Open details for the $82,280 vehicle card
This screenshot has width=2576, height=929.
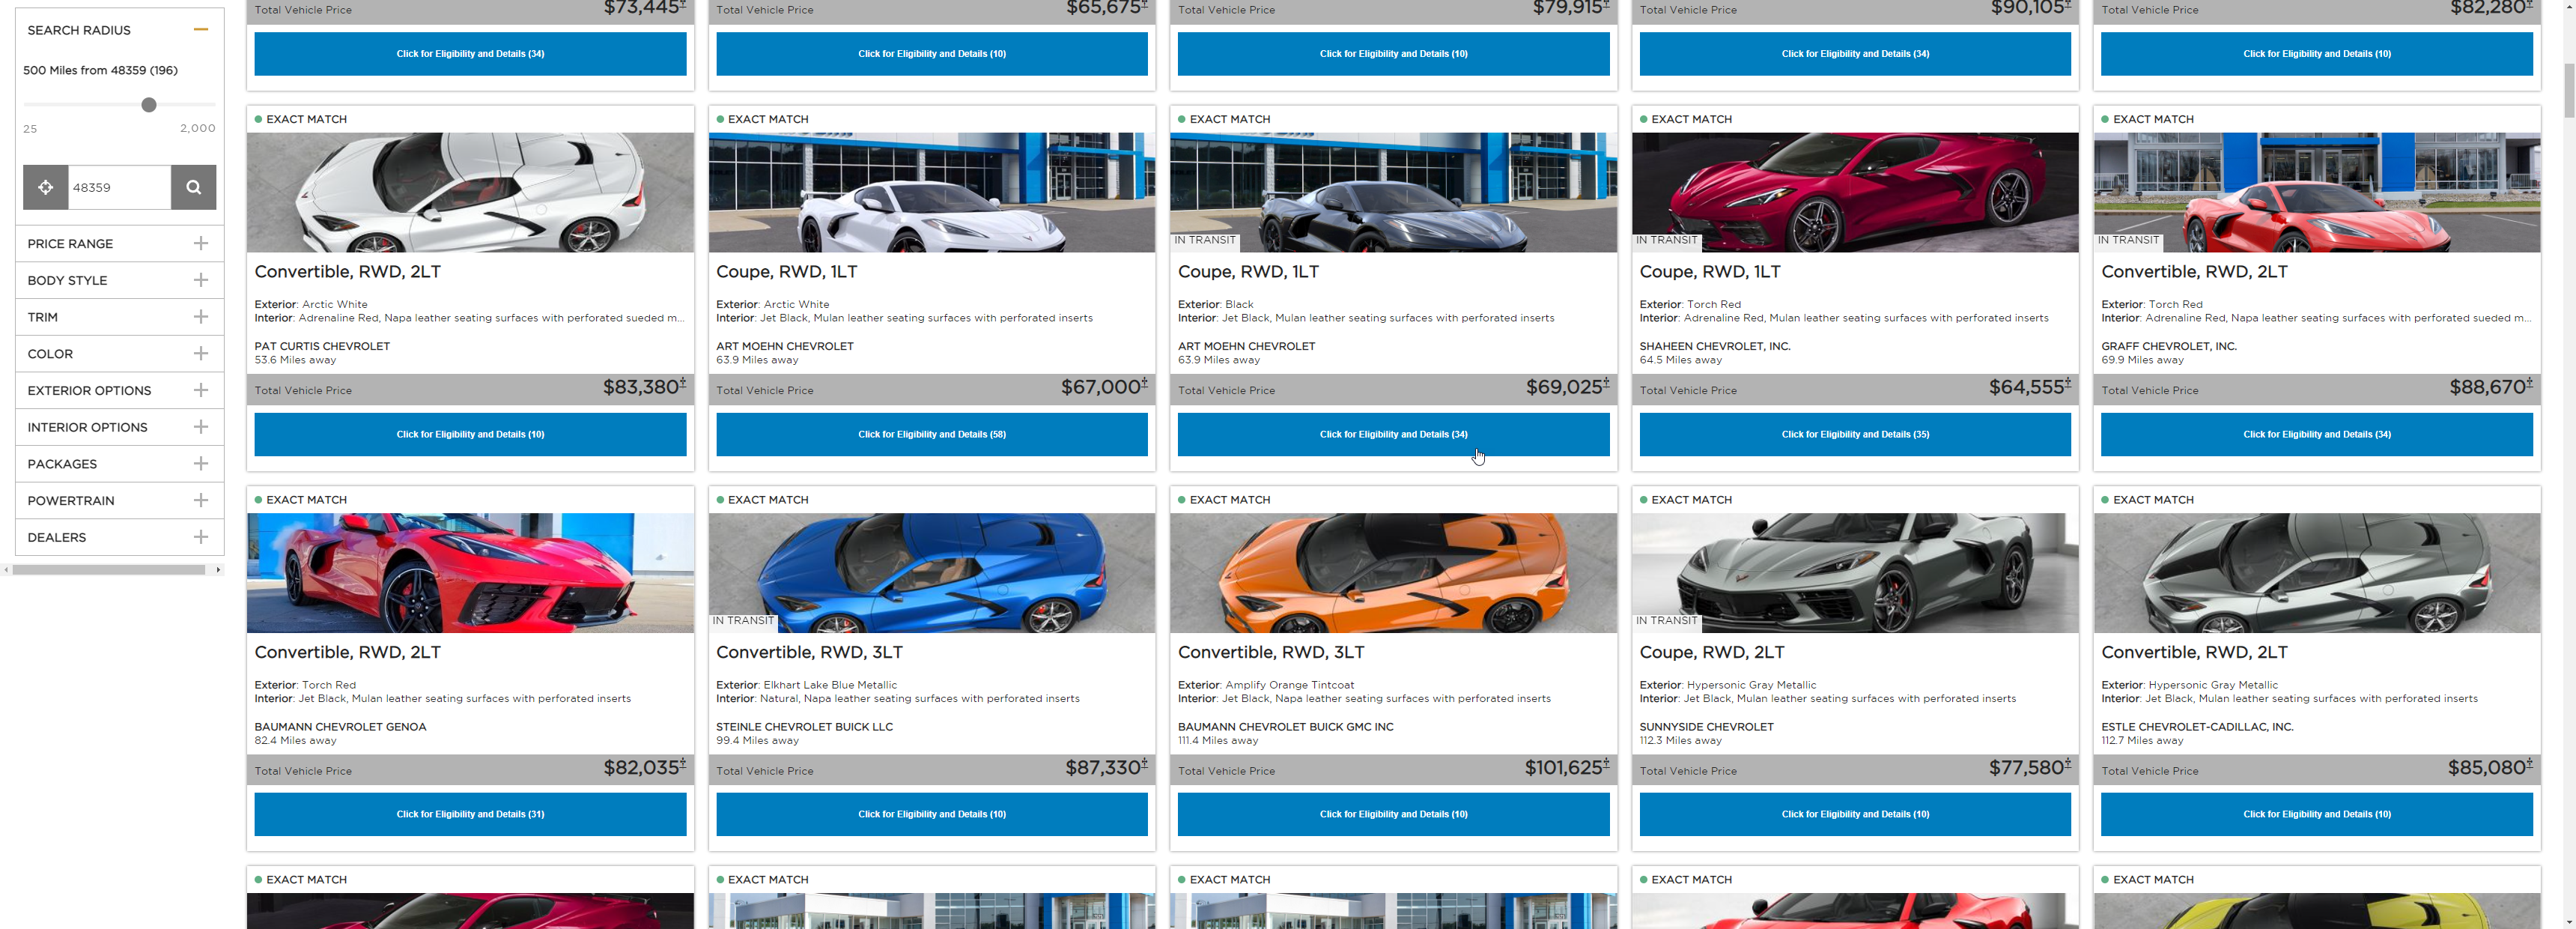tap(2317, 54)
